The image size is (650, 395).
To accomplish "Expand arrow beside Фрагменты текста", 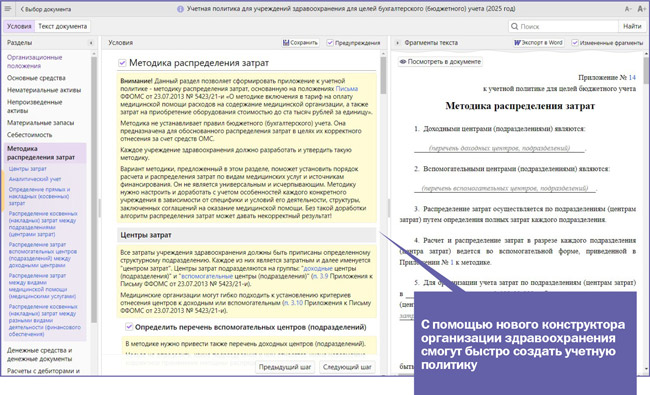I will [x=397, y=43].
